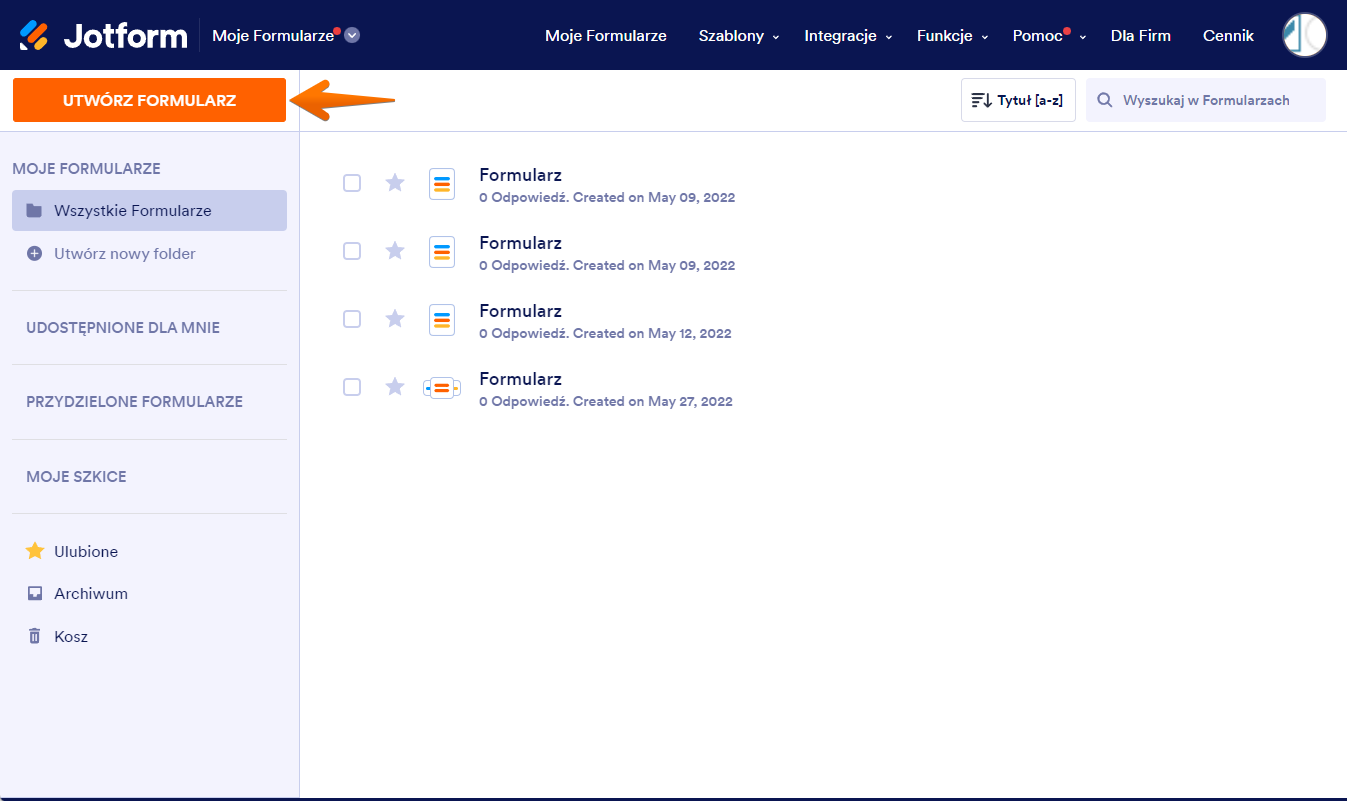Star the form created on May 27, 2022
The height and width of the screenshot is (801, 1347).
tap(394, 387)
